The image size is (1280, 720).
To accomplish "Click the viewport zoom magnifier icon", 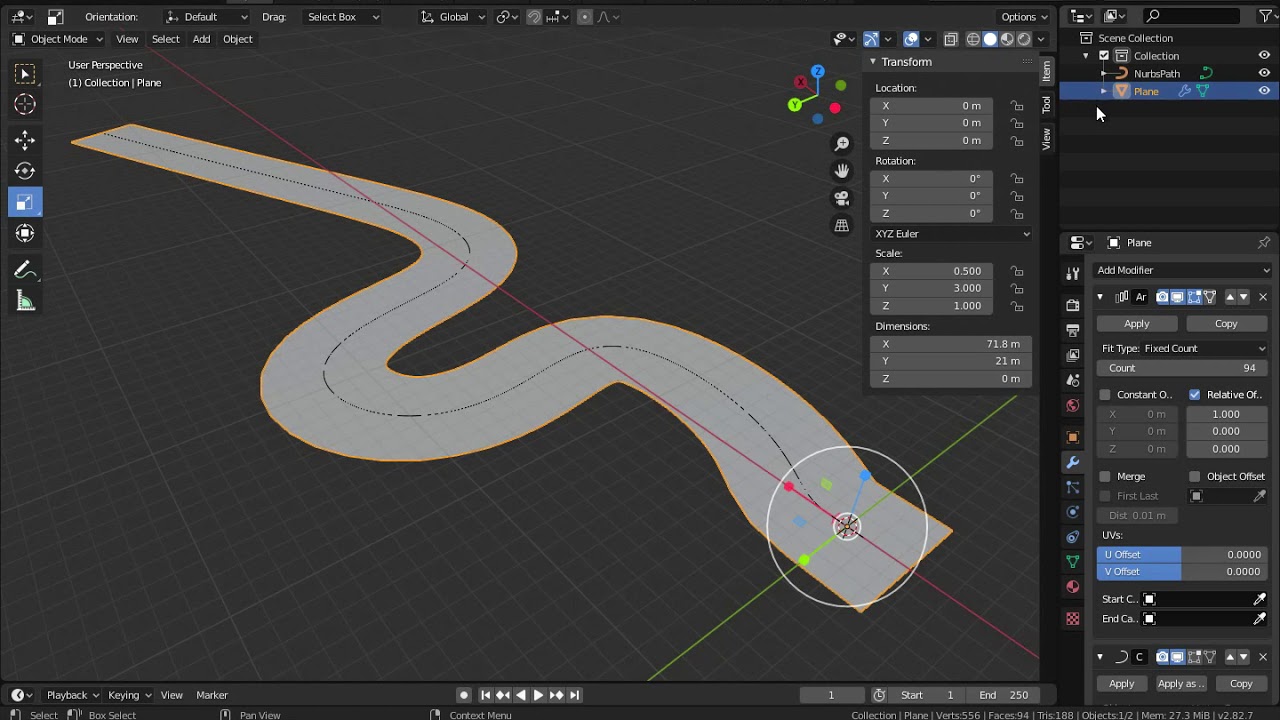I will tap(842, 144).
